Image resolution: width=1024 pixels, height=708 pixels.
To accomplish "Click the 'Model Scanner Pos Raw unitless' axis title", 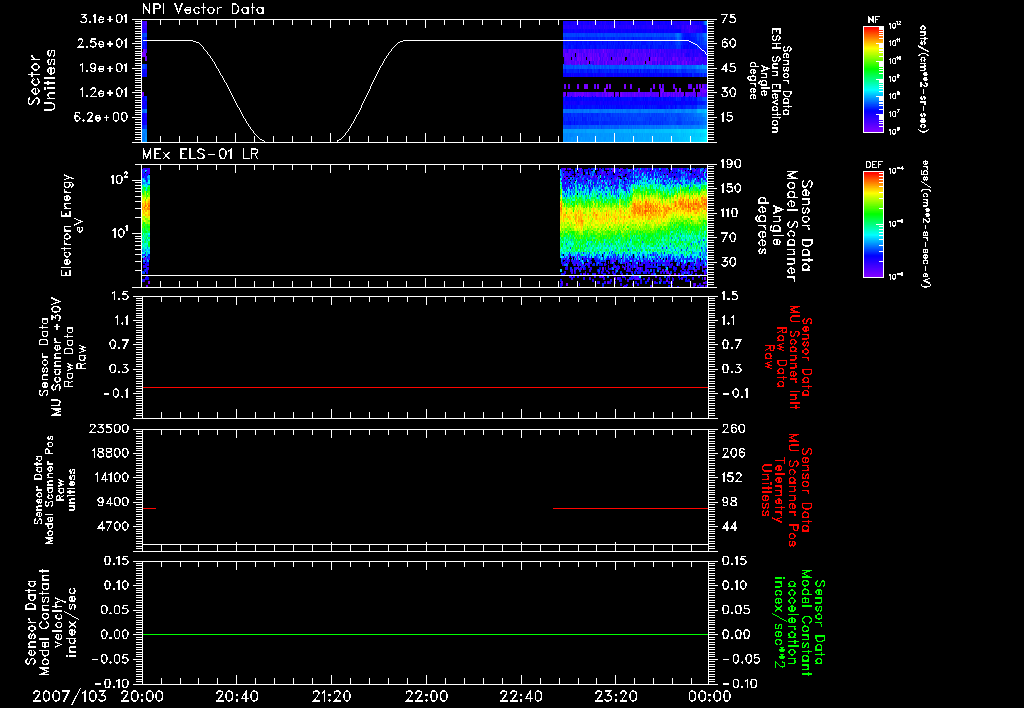I will (x=54, y=490).
